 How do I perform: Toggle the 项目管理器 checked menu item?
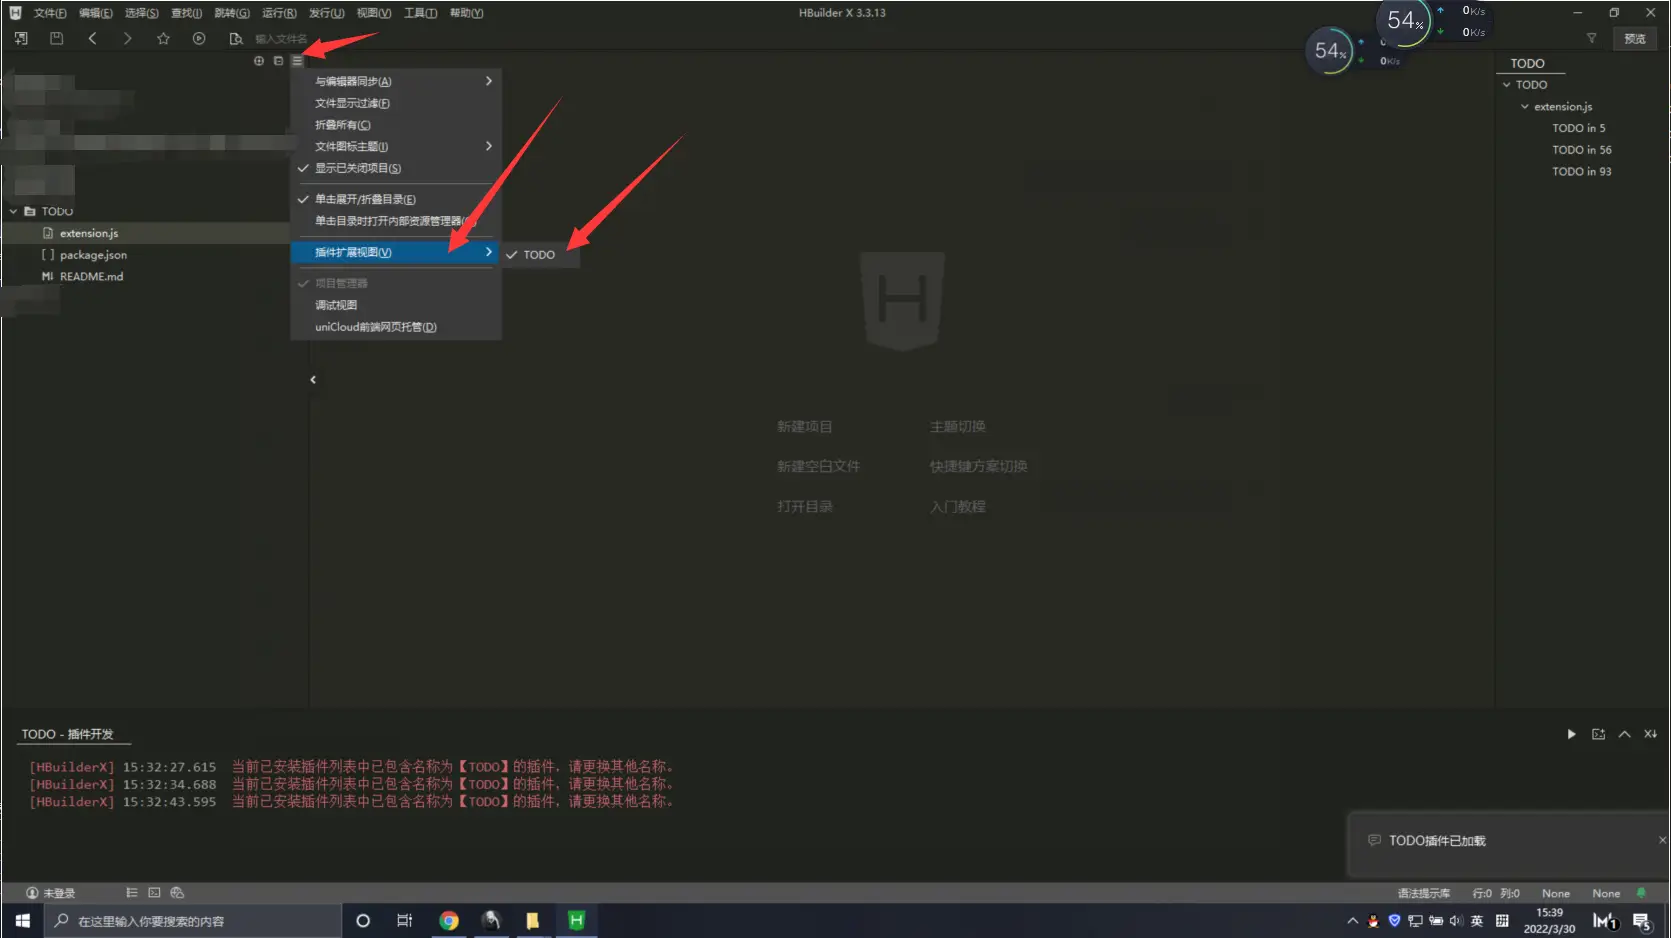tap(396, 283)
